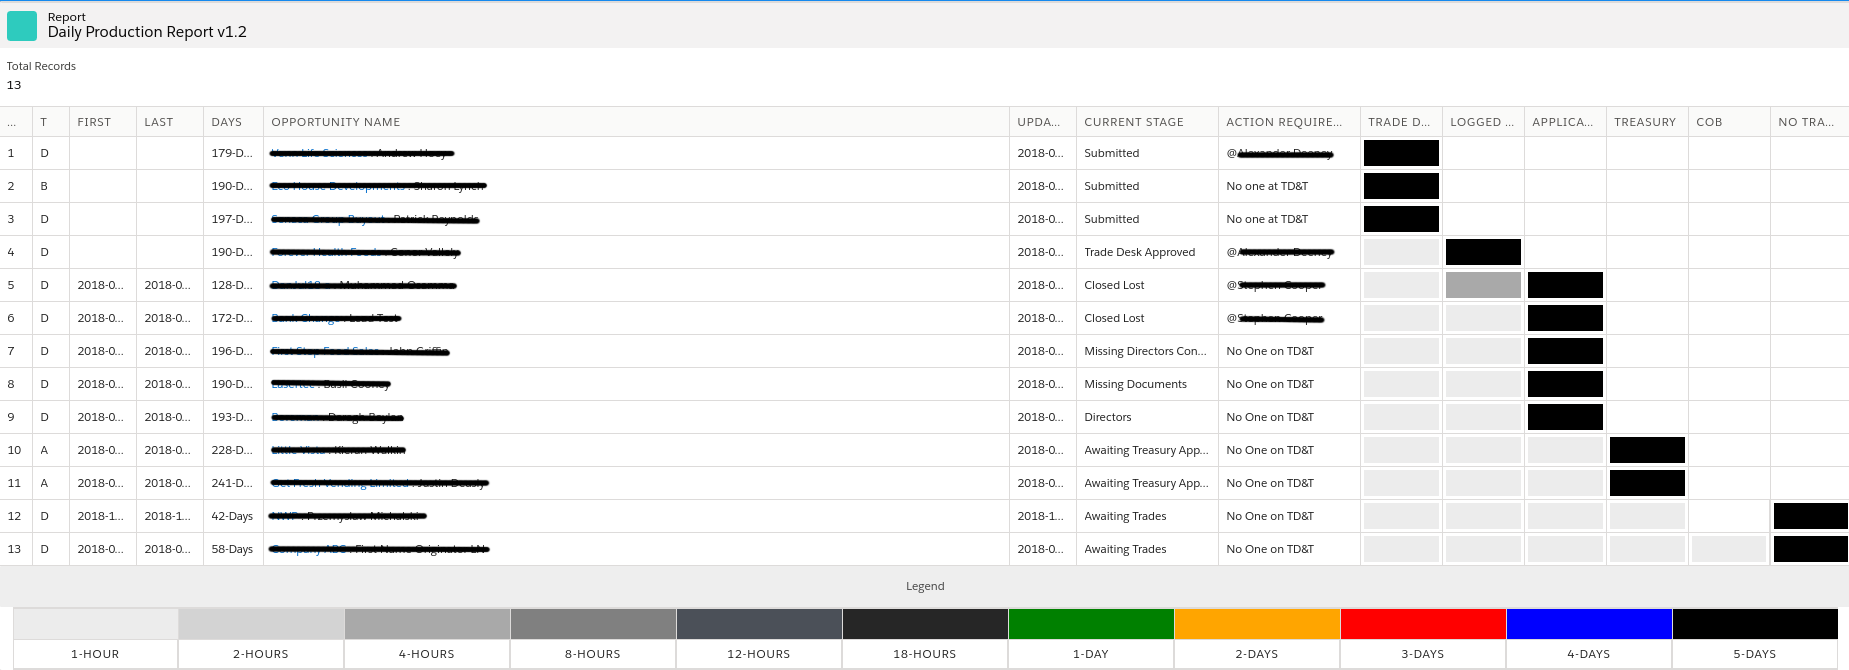Image resolution: width=1849 pixels, height=670 pixels.
Task: Open the opportunity link in row 13
Action: coord(380,549)
